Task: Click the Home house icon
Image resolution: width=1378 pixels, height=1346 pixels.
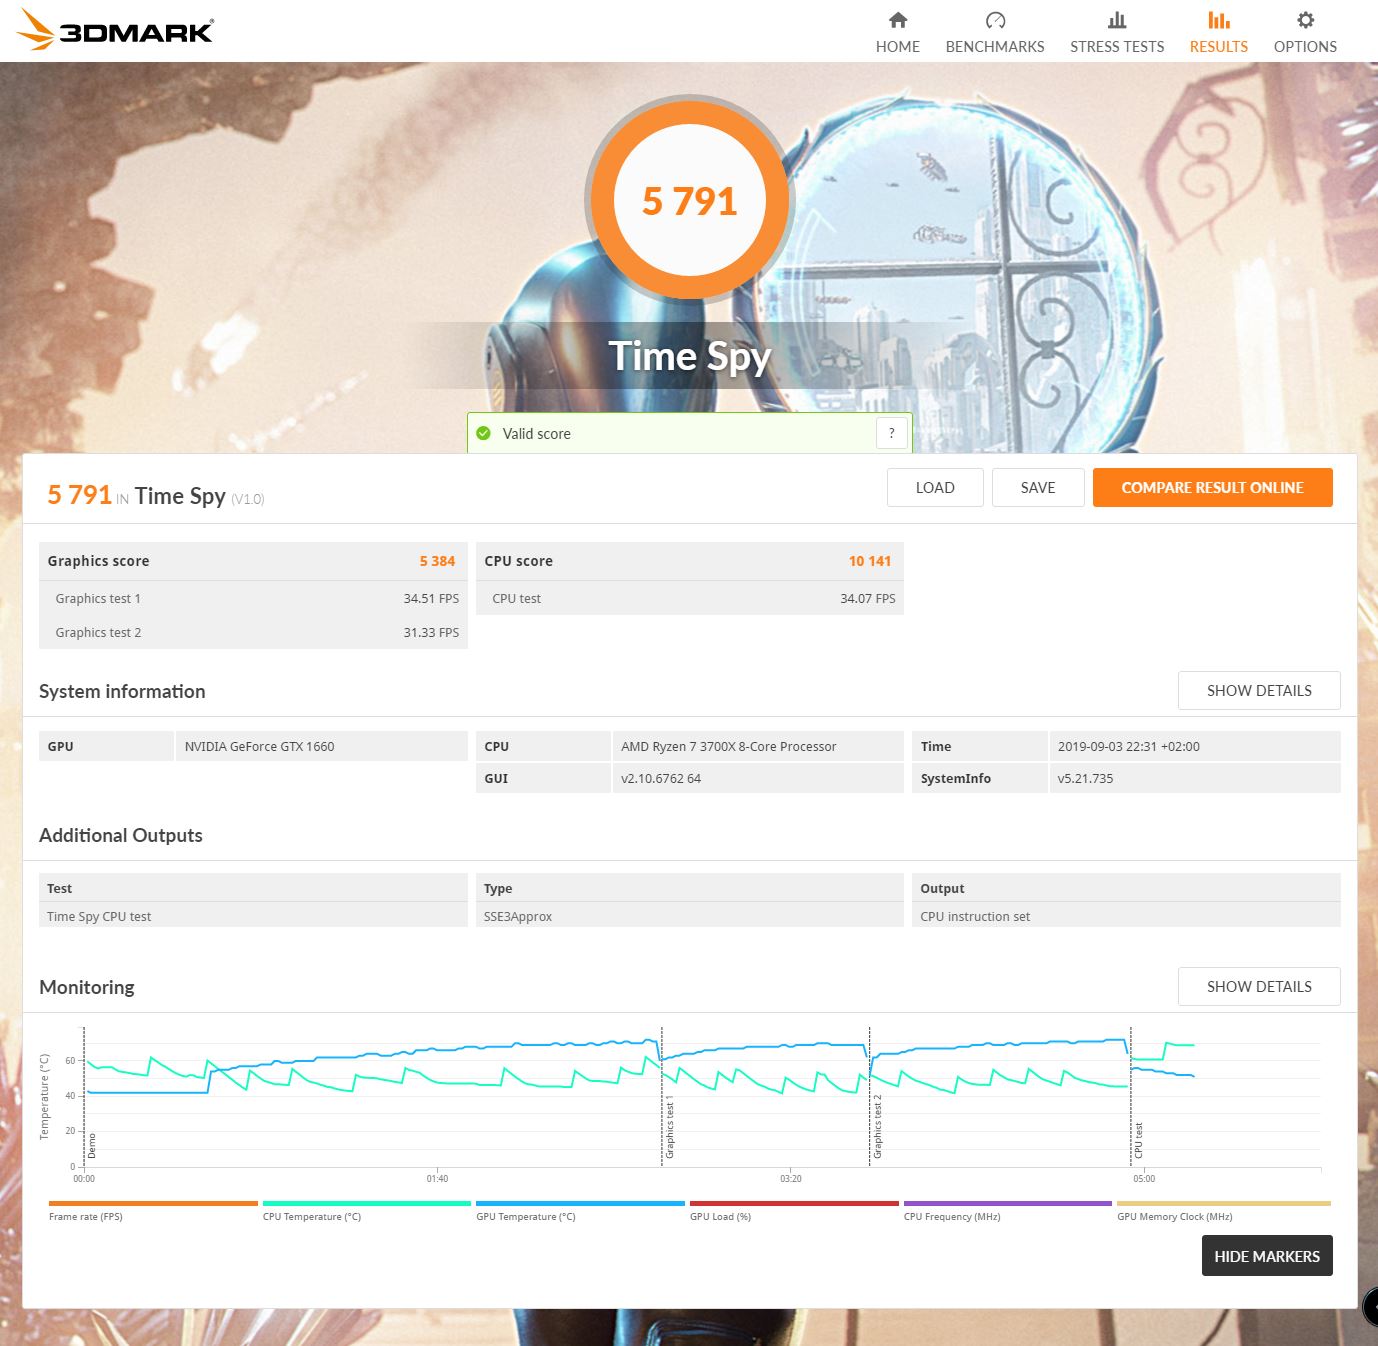Action: (x=898, y=20)
